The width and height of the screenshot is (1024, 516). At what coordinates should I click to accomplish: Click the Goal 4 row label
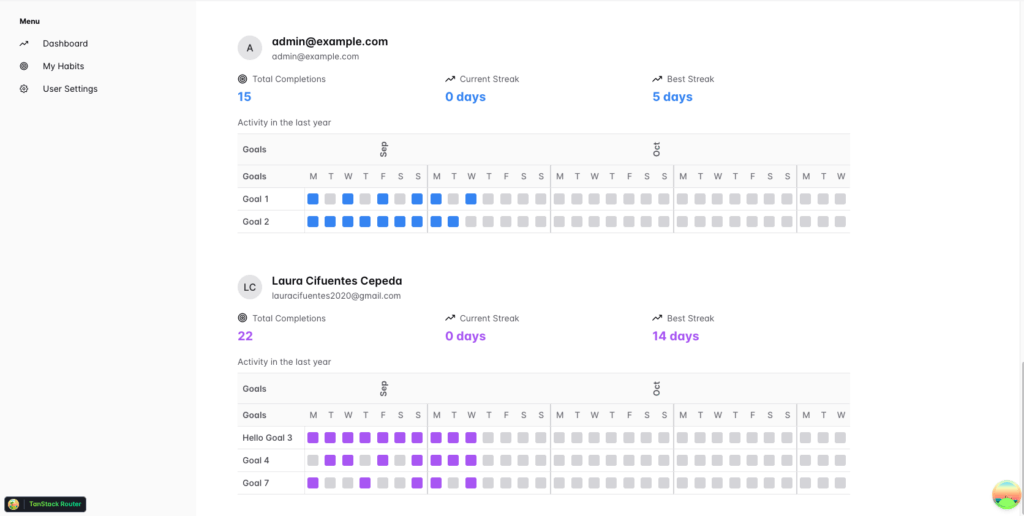[x=256, y=461]
